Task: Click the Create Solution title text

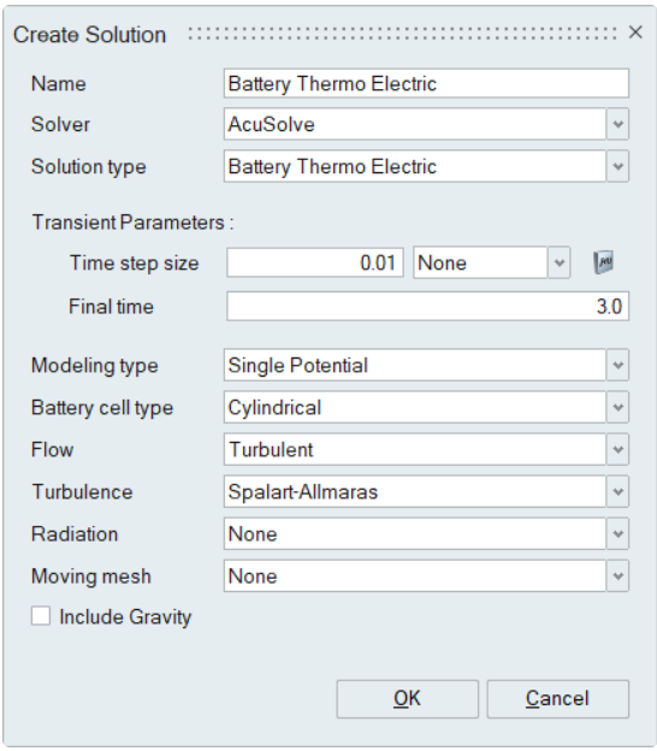Action: point(88,35)
